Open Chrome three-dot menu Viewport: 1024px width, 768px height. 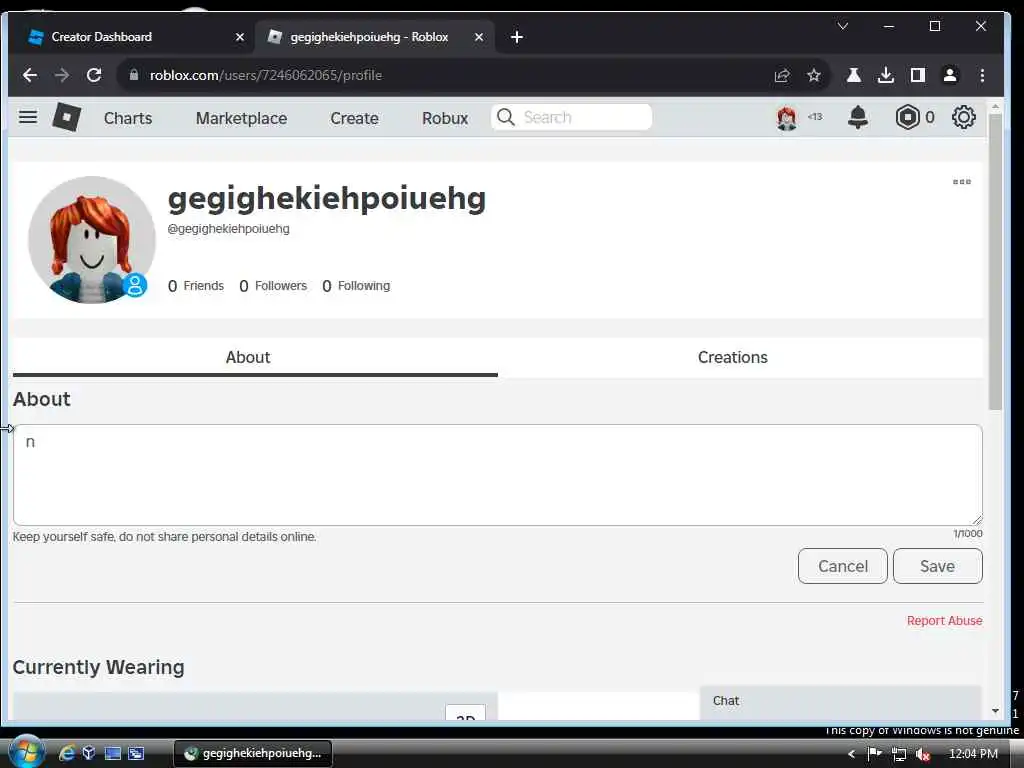point(982,75)
